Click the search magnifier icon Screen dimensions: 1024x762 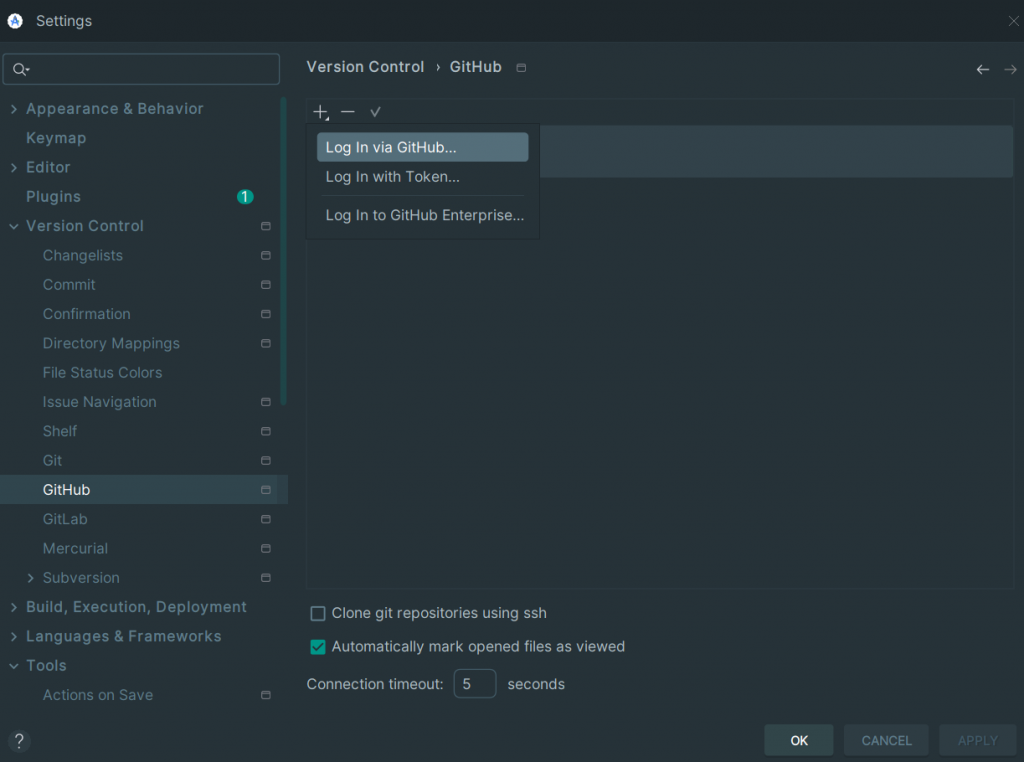(x=20, y=69)
